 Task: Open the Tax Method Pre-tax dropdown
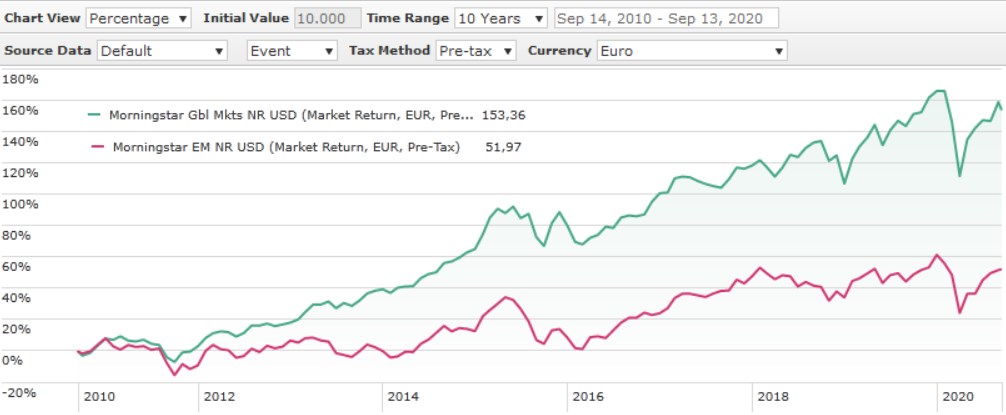pyautogui.click(x=476, y=50)
